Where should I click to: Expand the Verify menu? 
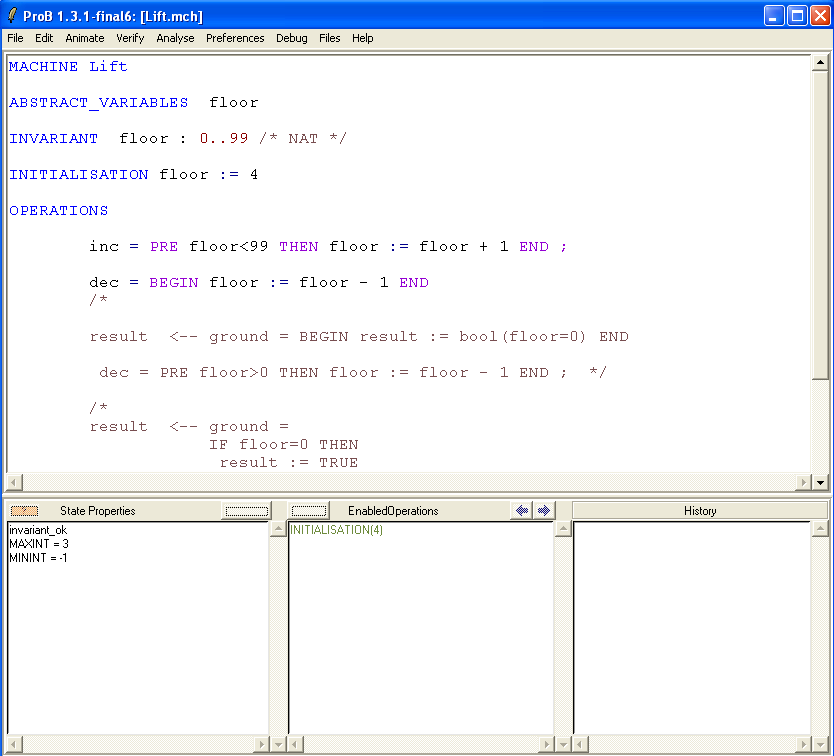point(130,38)
